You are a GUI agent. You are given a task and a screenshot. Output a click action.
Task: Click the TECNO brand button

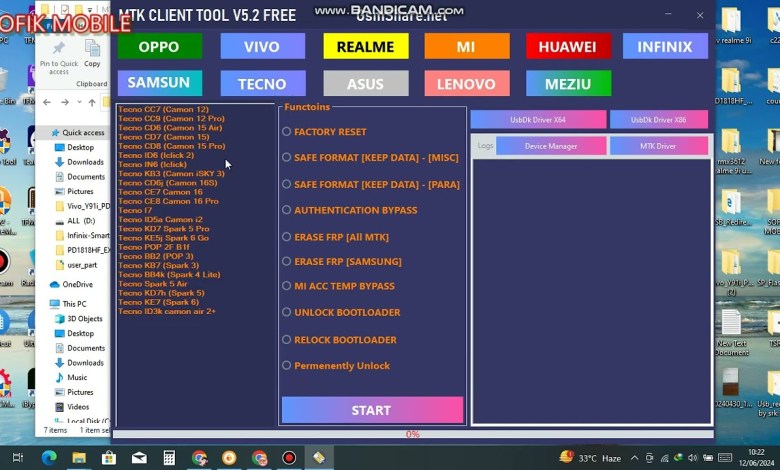coord(263,83)
